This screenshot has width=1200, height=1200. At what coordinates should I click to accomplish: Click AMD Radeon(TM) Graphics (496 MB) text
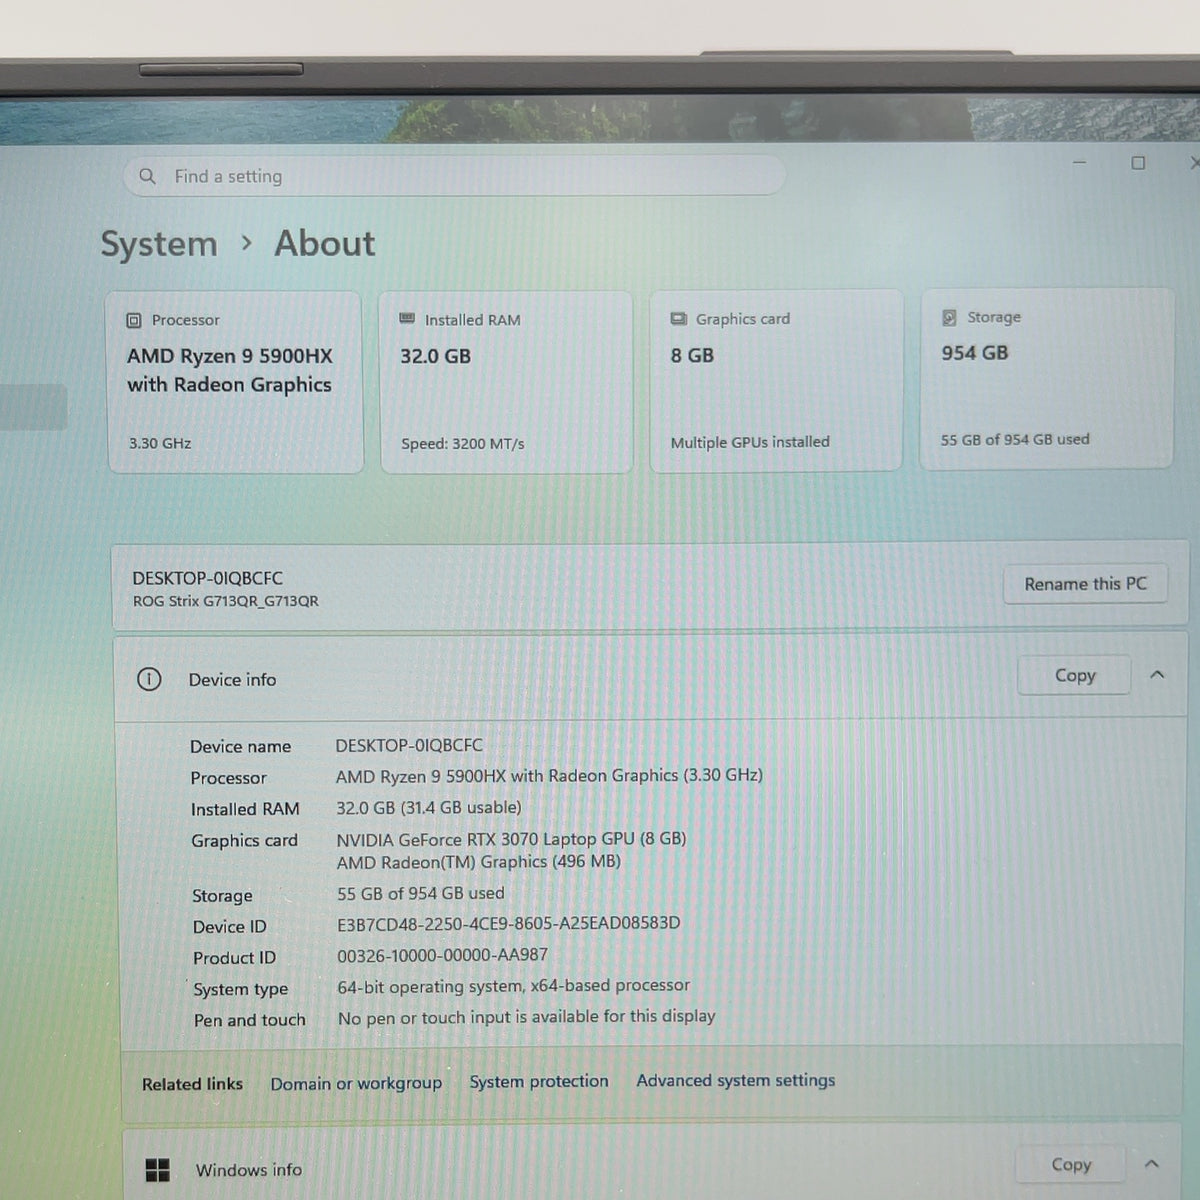click(478, 862)
